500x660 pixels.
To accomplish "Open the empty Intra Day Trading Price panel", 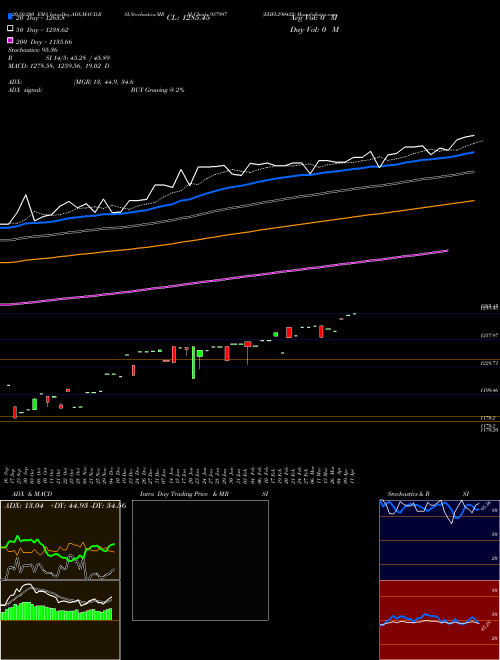I will (200, 560).
